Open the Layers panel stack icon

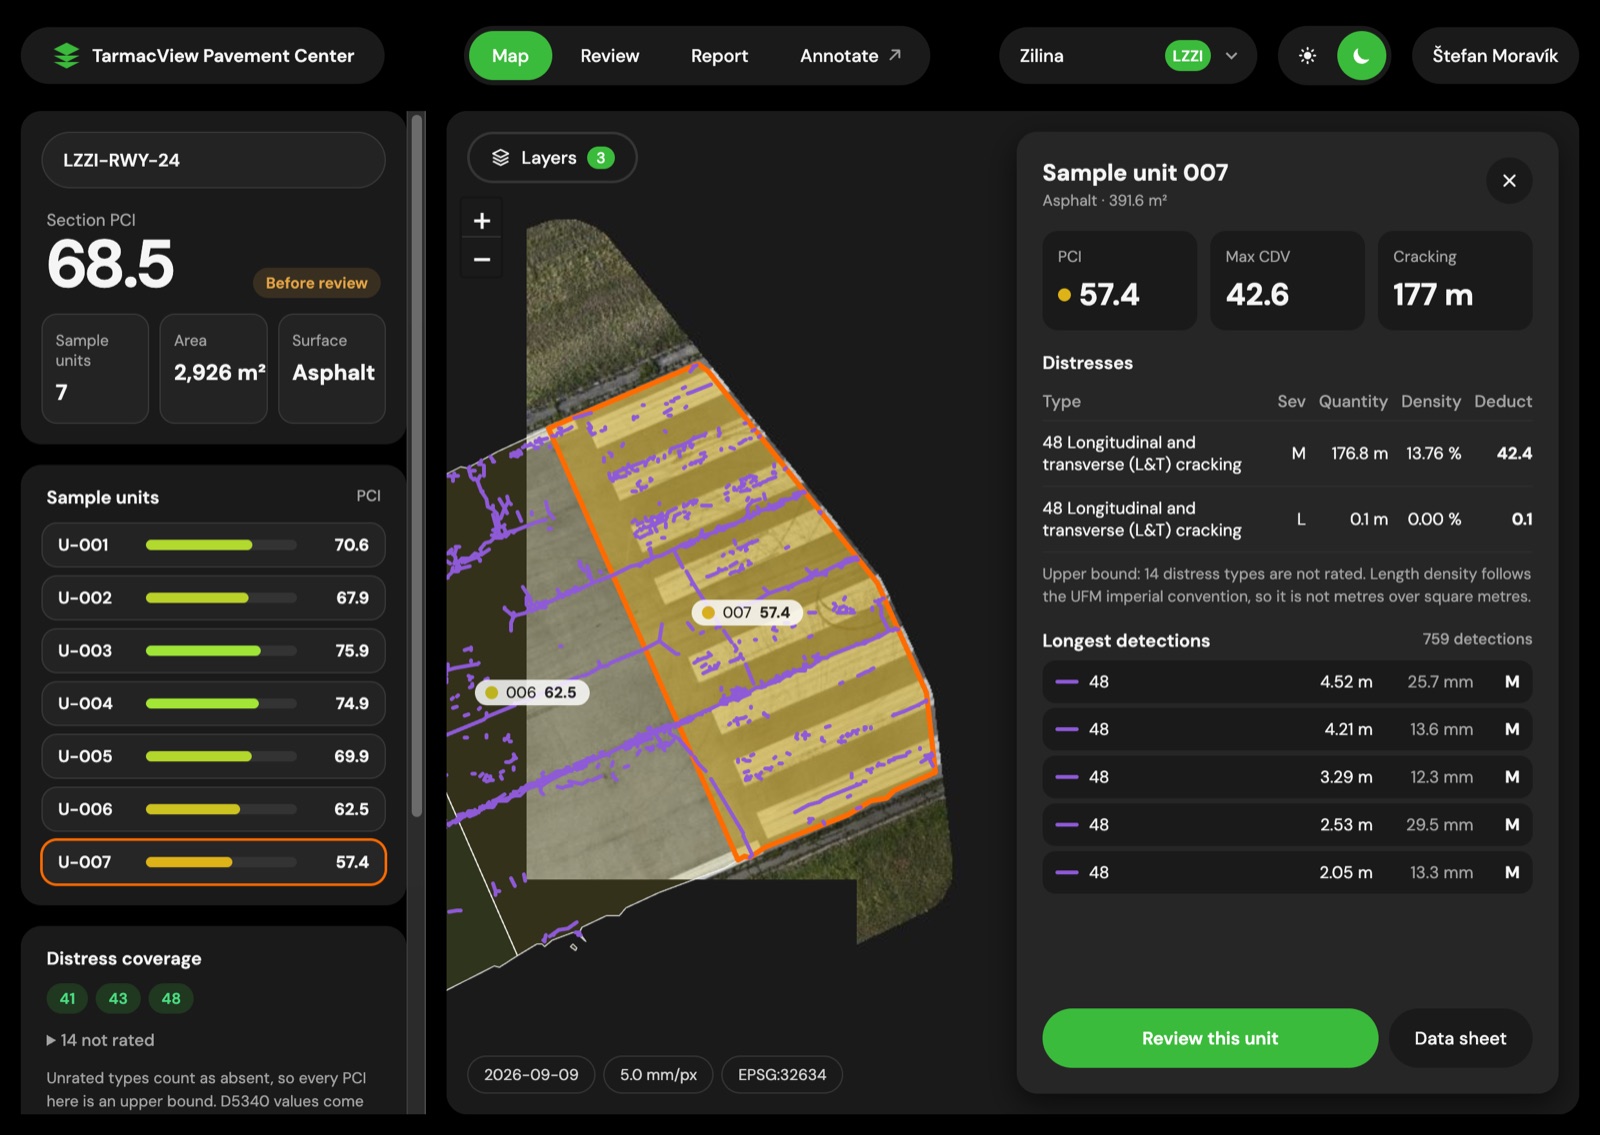501,158
